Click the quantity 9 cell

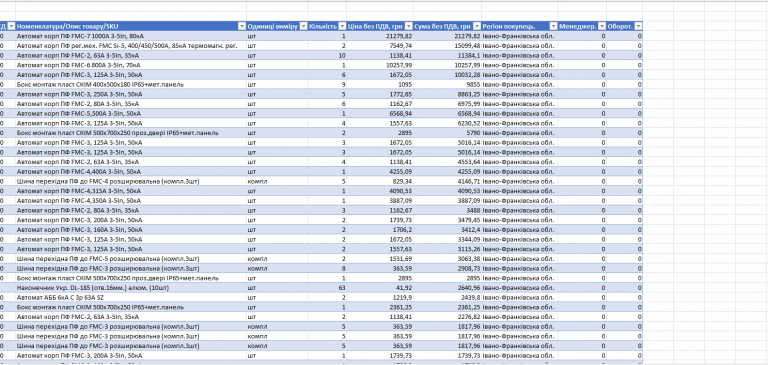click(327, 85)
